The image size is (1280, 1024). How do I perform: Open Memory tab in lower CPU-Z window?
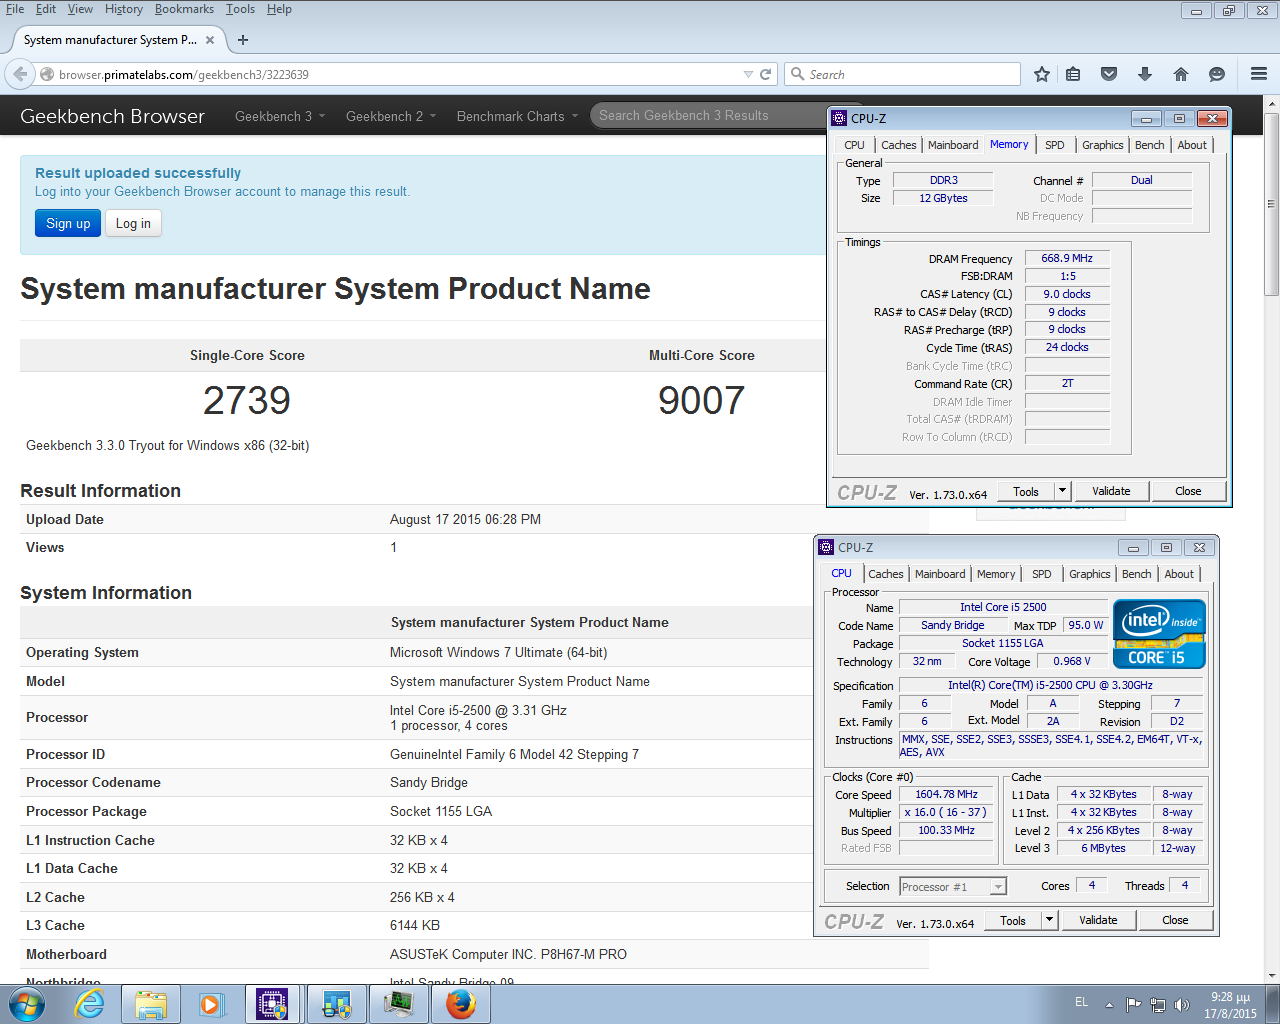coord(996,574)
